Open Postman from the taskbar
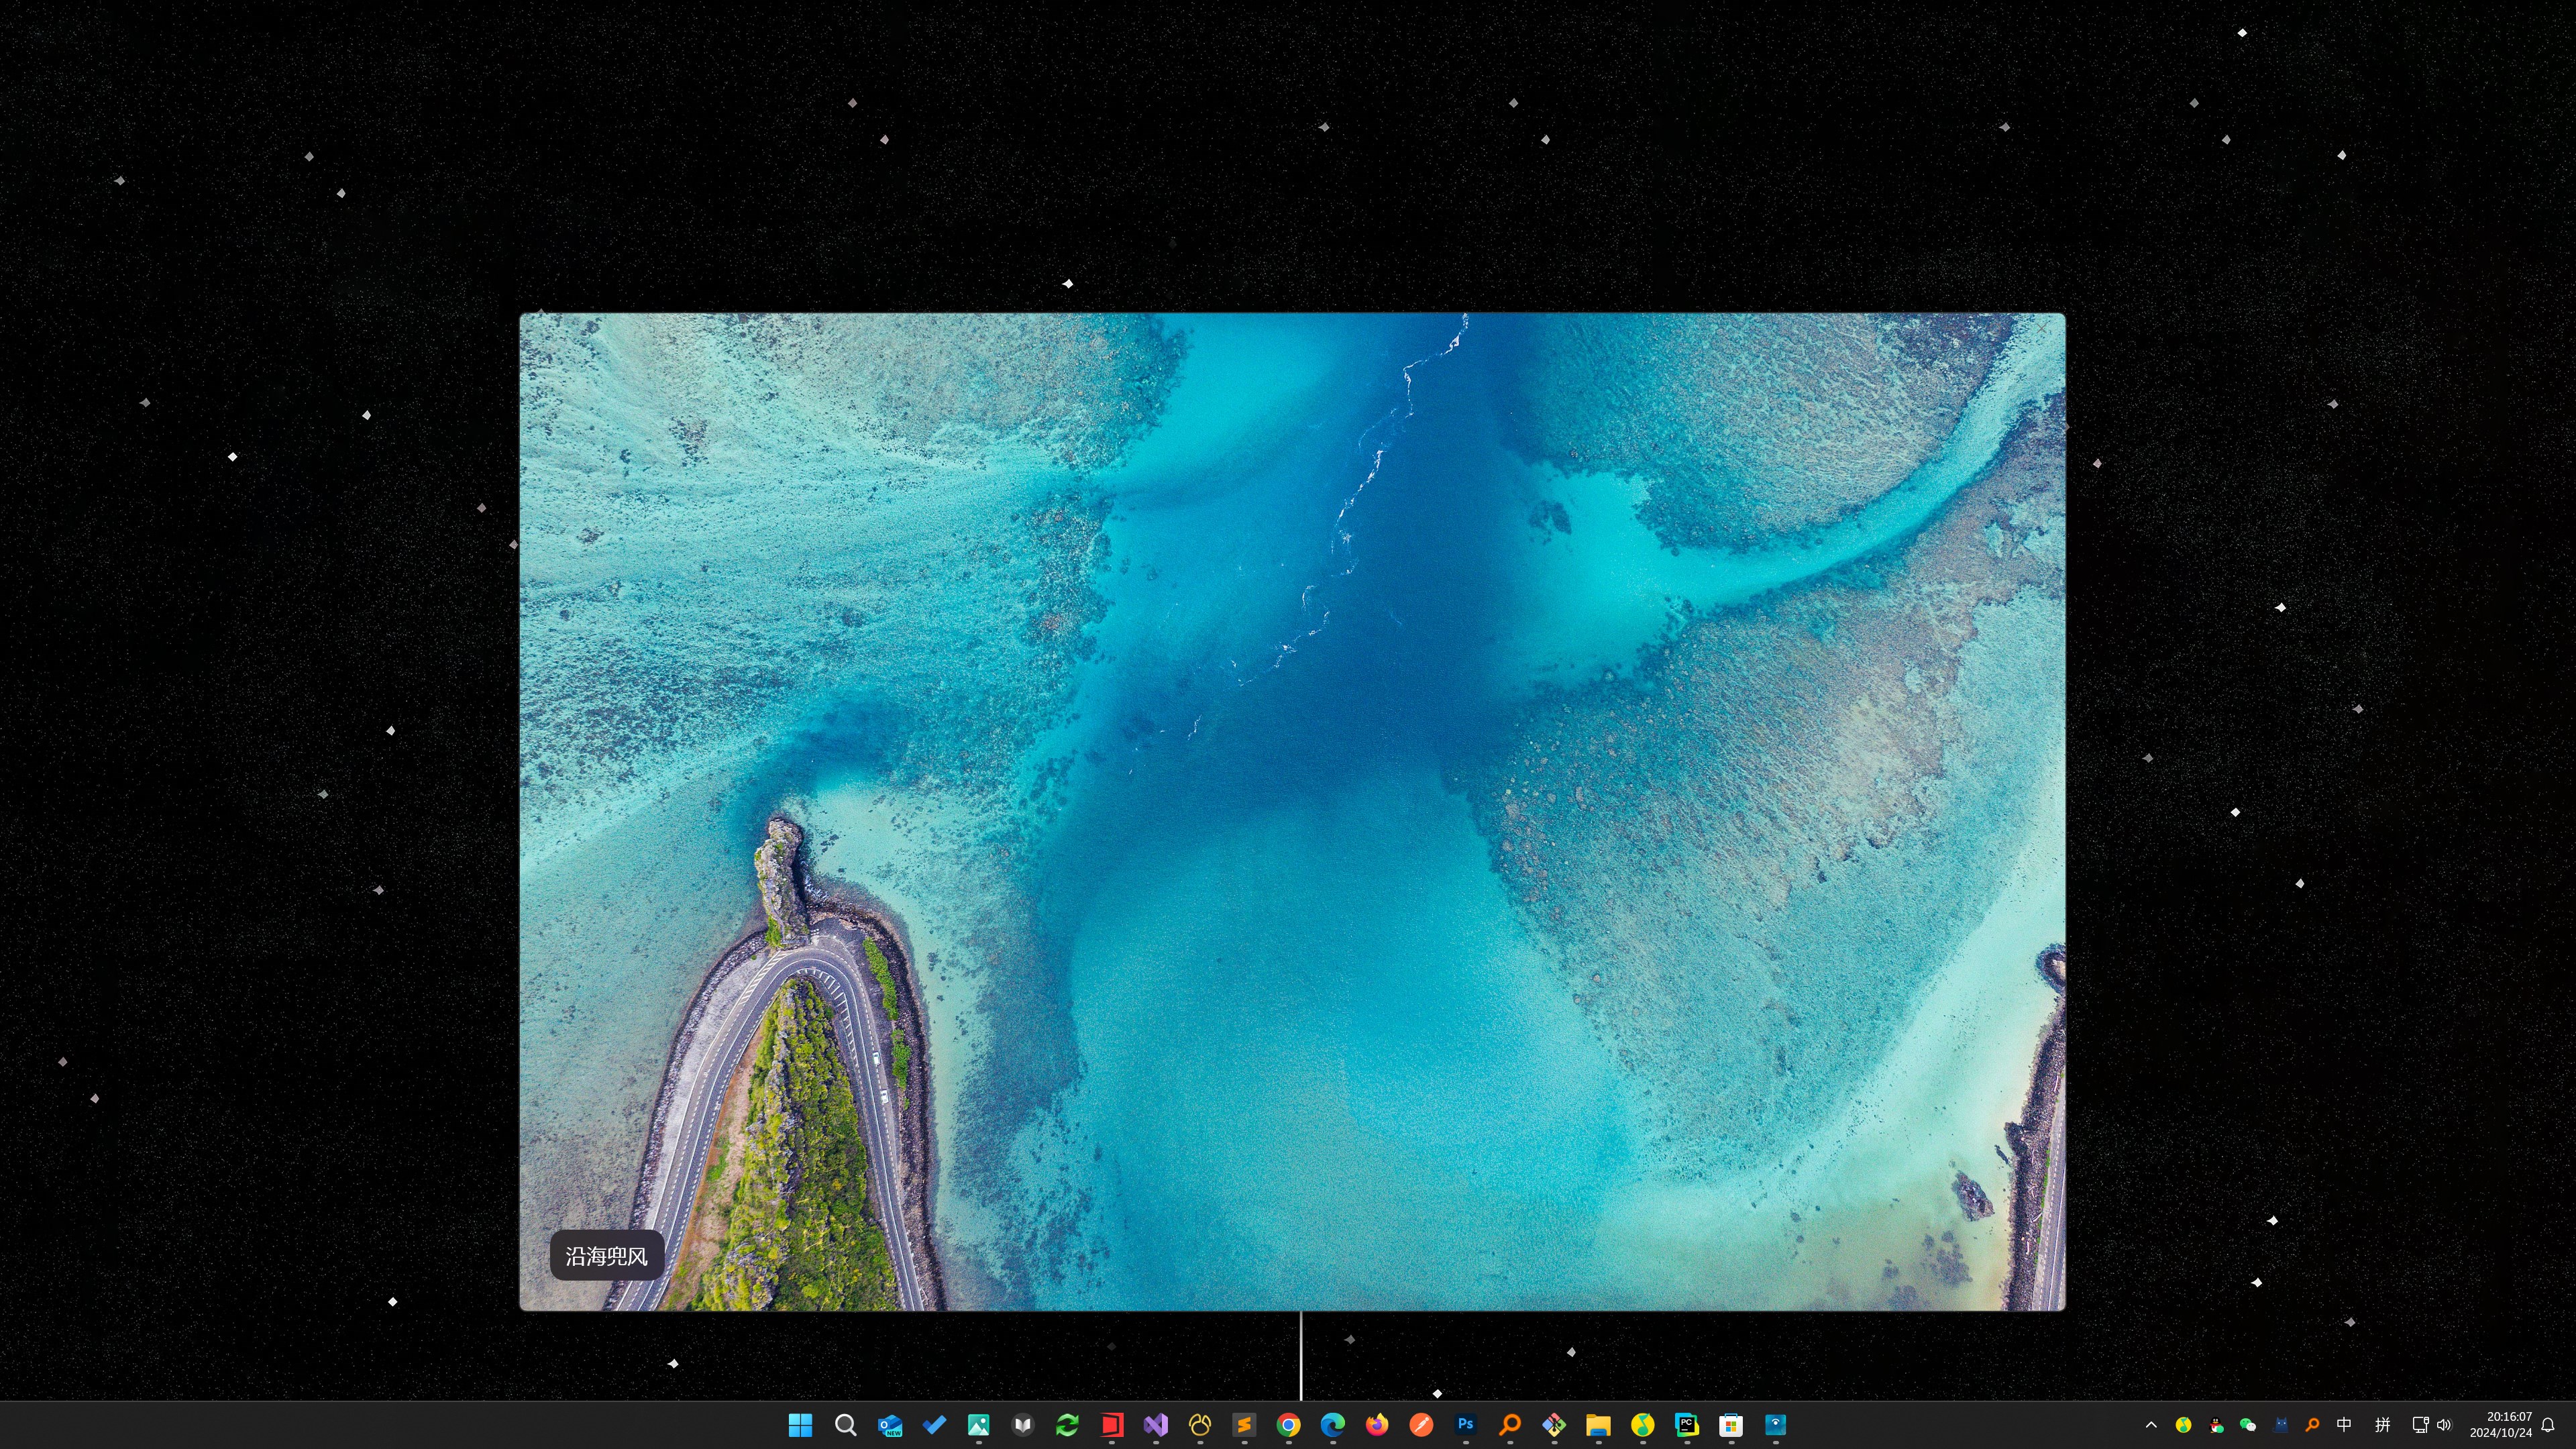This screenshot has height=1449, width=2576. 1421,1425
